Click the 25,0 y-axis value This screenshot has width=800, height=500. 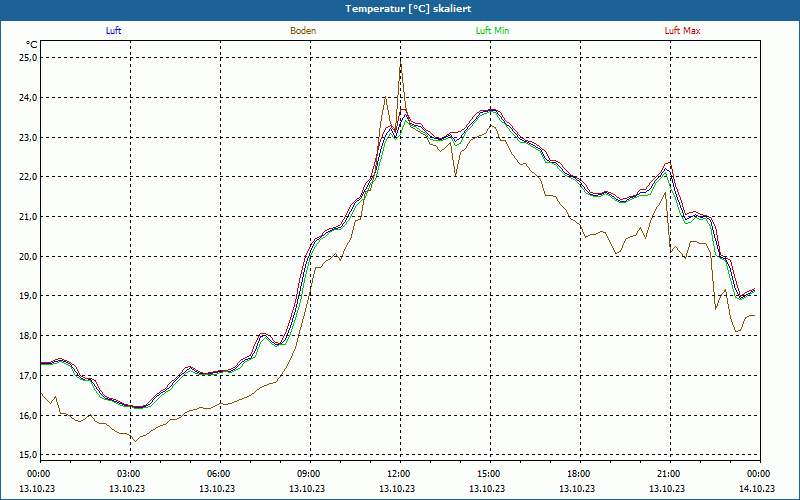tap(29, 58)
